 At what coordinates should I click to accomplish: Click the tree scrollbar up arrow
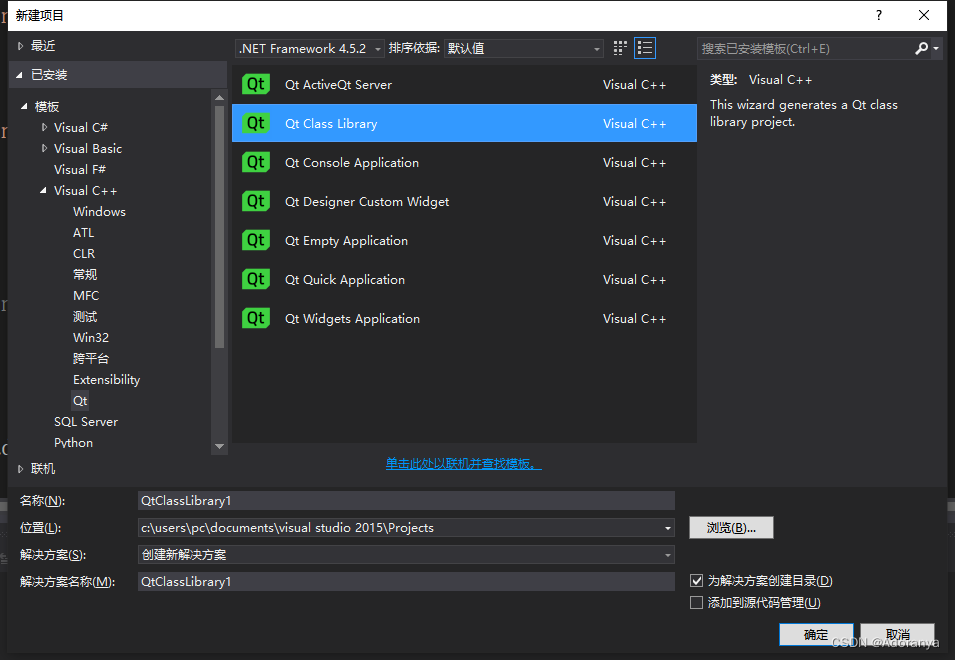(x=219, y=97)
